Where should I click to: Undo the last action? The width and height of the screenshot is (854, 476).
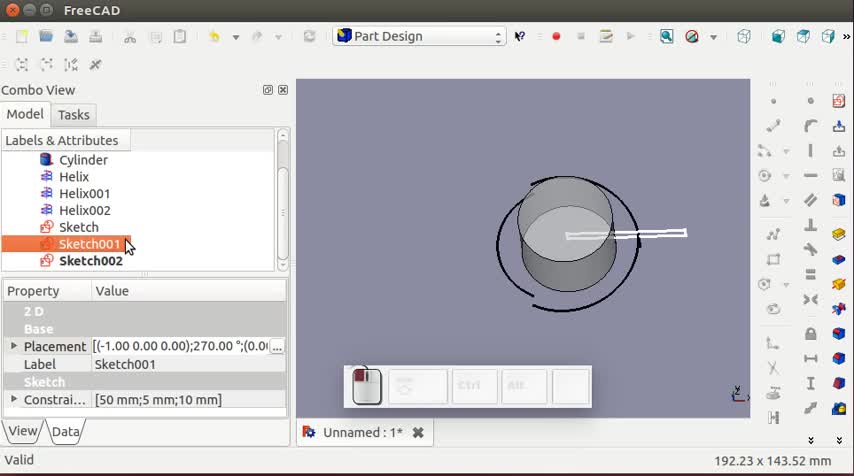(x=214, y=36)
